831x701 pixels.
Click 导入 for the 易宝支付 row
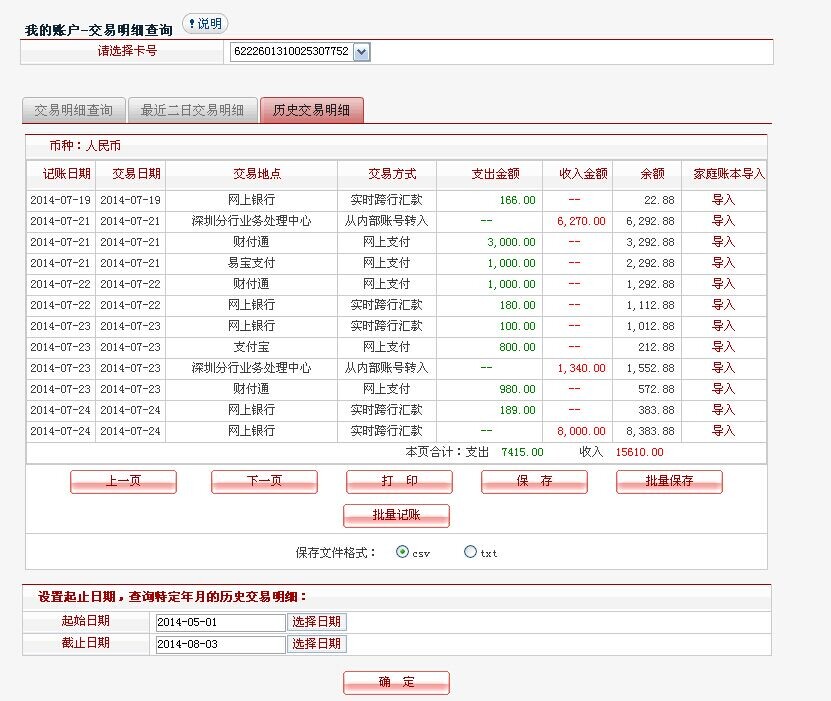723,263
